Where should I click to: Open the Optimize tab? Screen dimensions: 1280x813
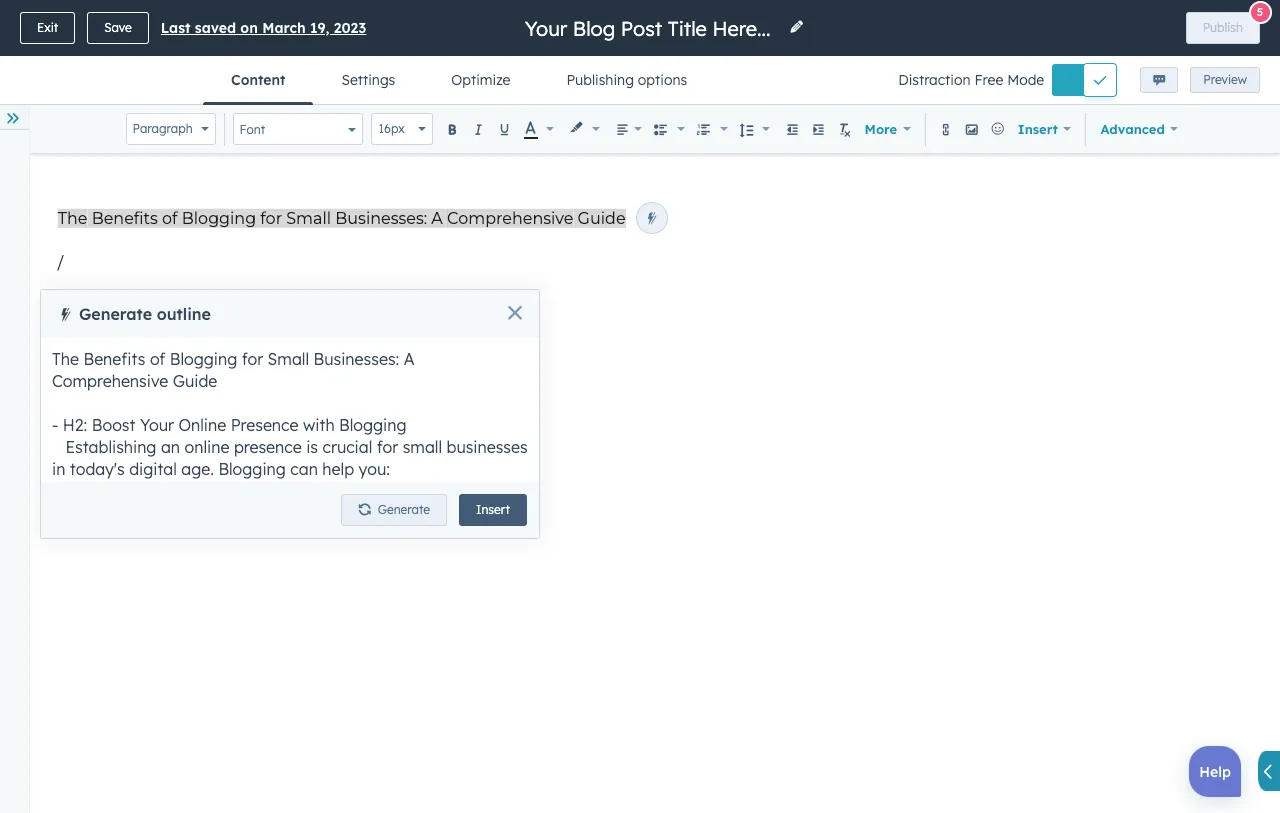coord(480,80)
